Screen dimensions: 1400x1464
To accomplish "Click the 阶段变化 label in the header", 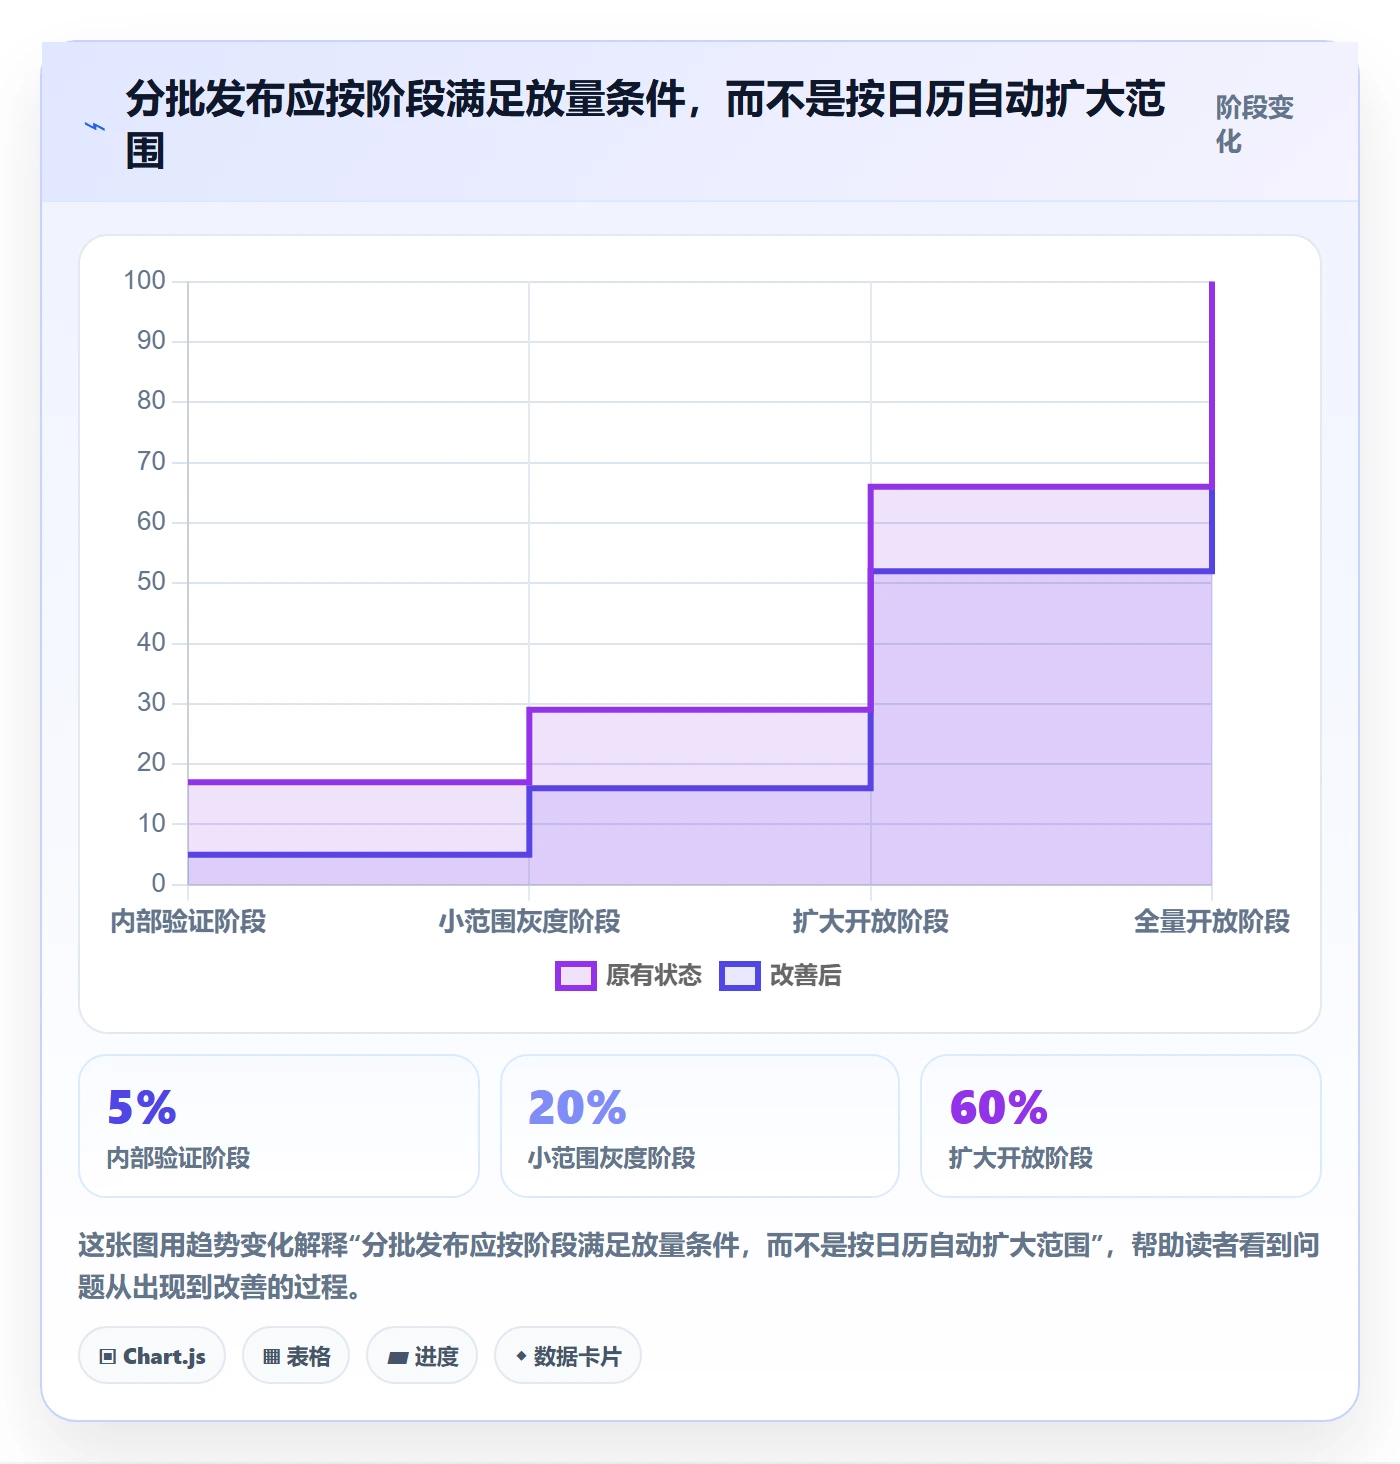I will 1254,124.
